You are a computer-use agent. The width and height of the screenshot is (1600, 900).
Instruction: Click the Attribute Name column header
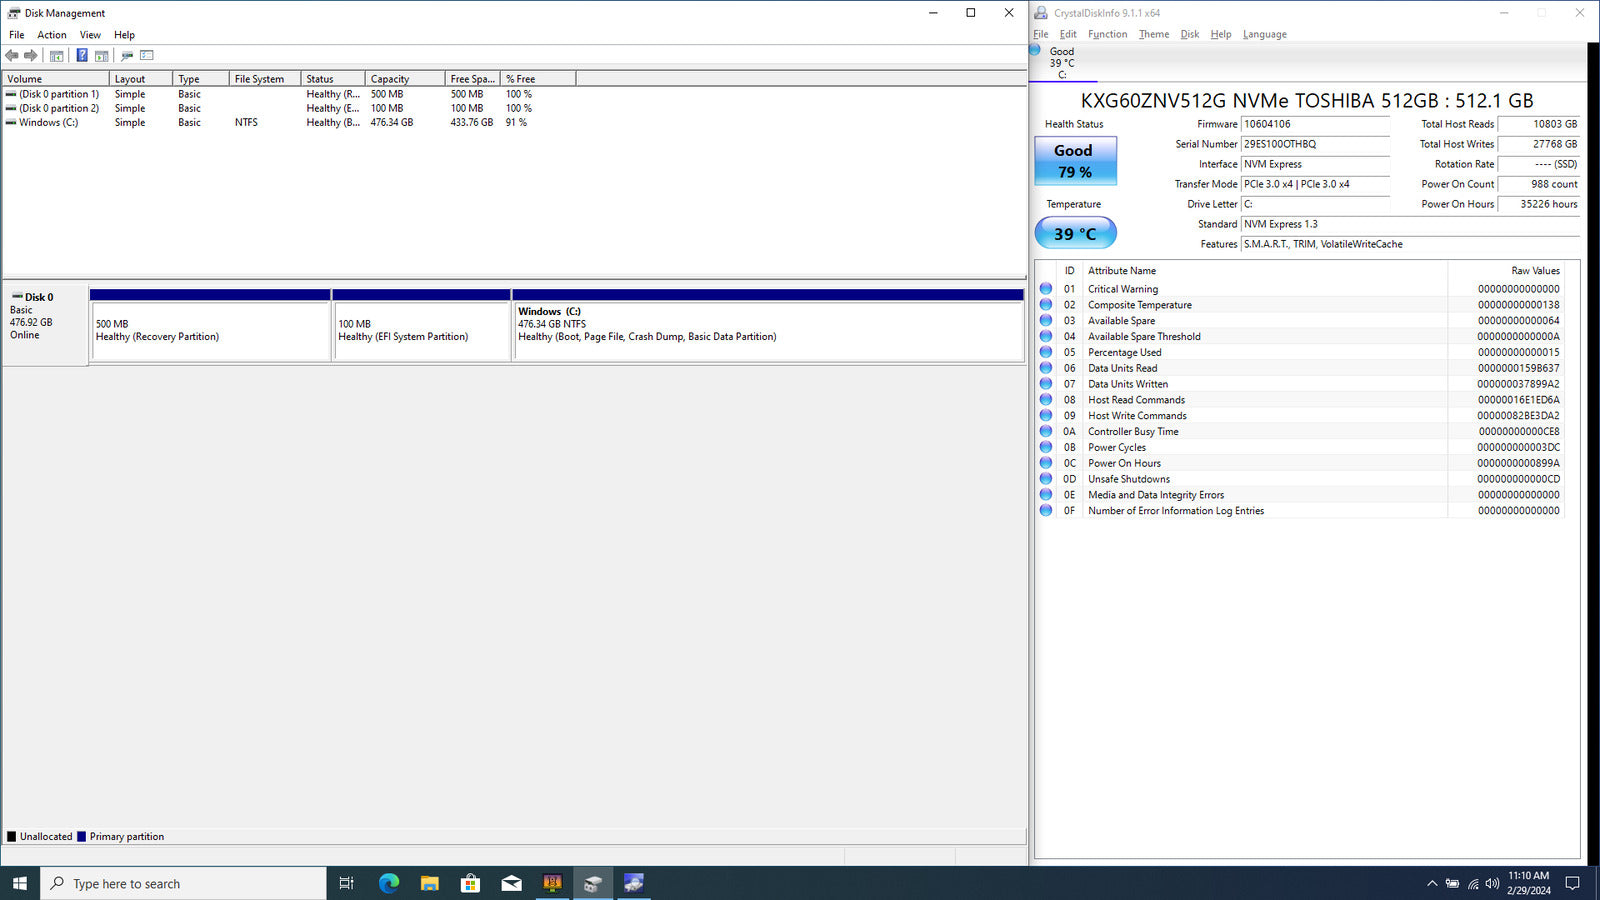[1265, 271]
